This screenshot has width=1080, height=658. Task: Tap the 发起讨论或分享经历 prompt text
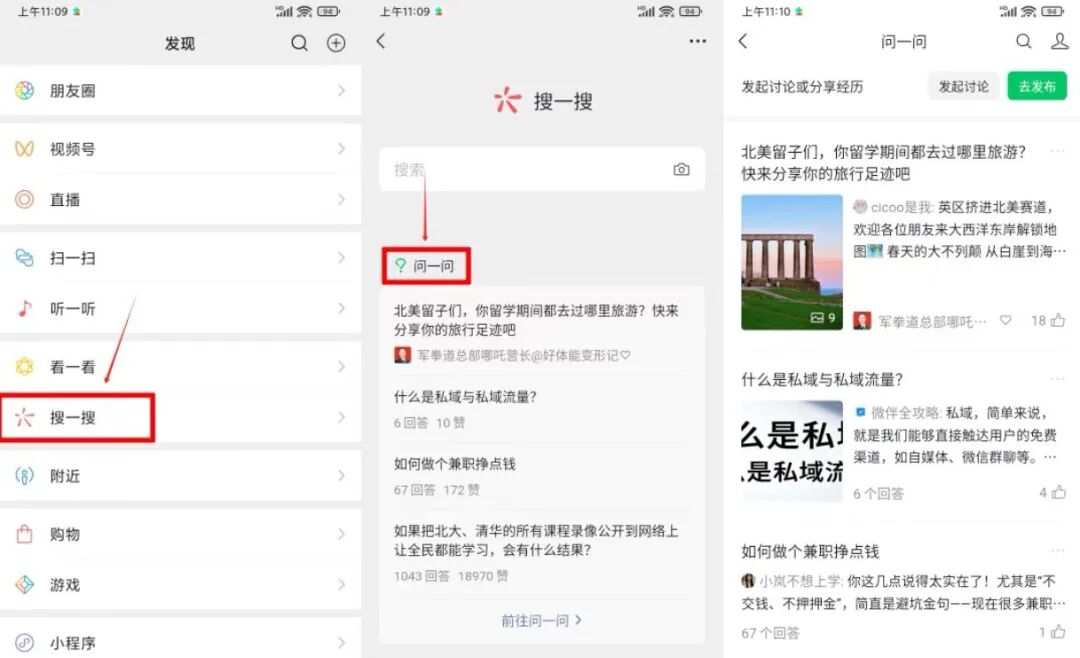(x=802, y=87)
